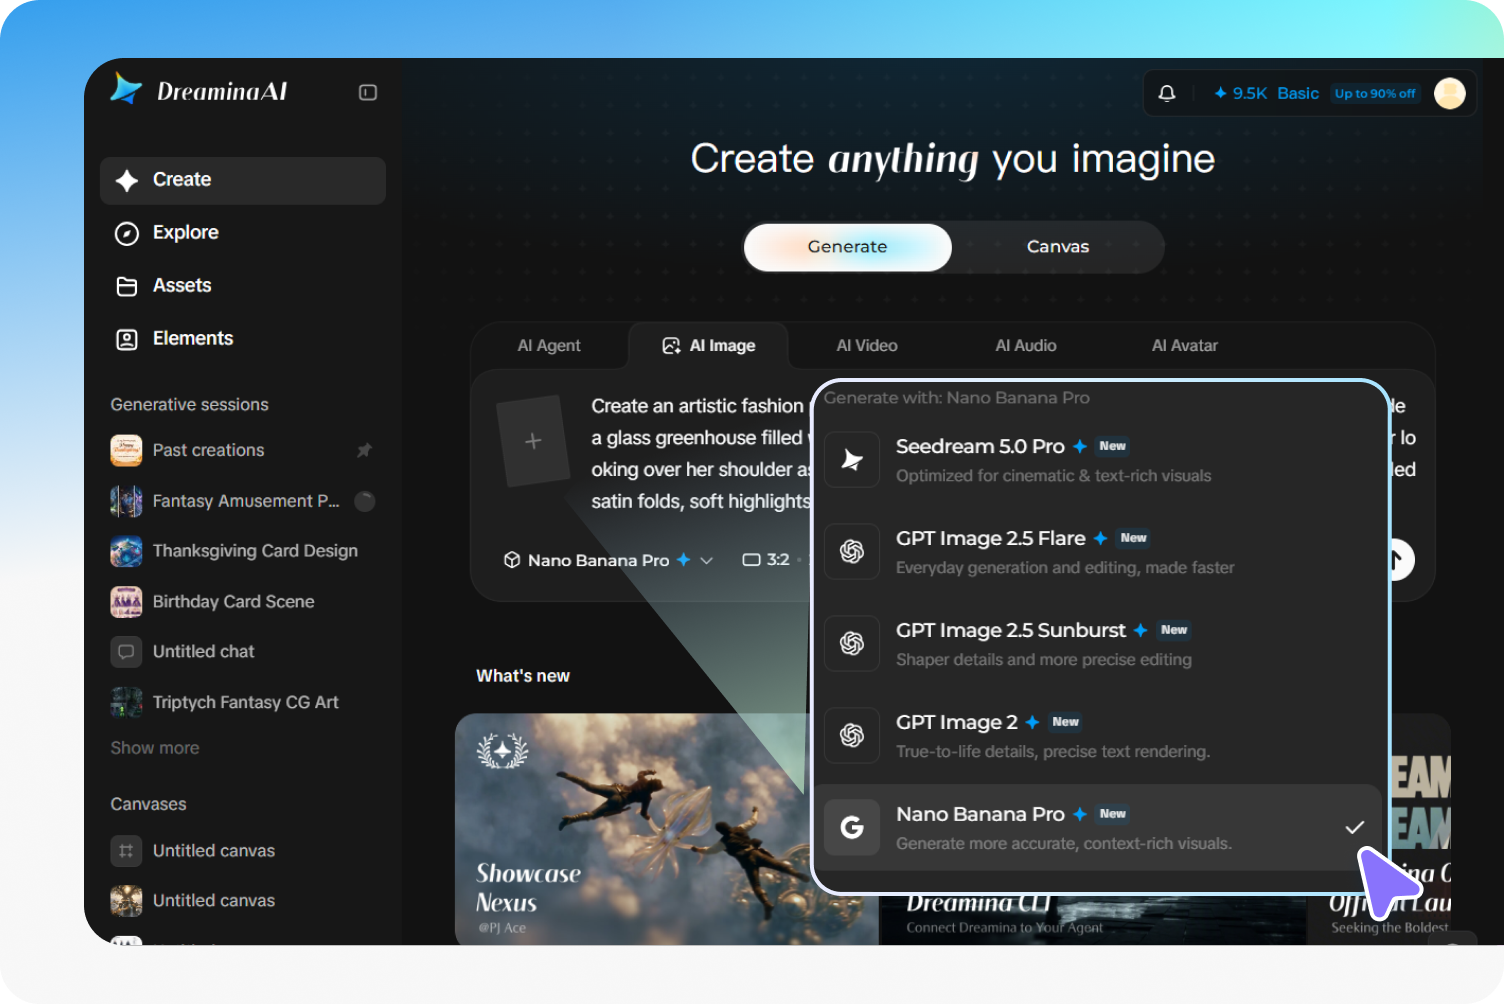Image resolution: width=1504 pixels, height=1004 pixels.
Task: Click the first Untitled canvas grid icon
Action: (126, 851)
